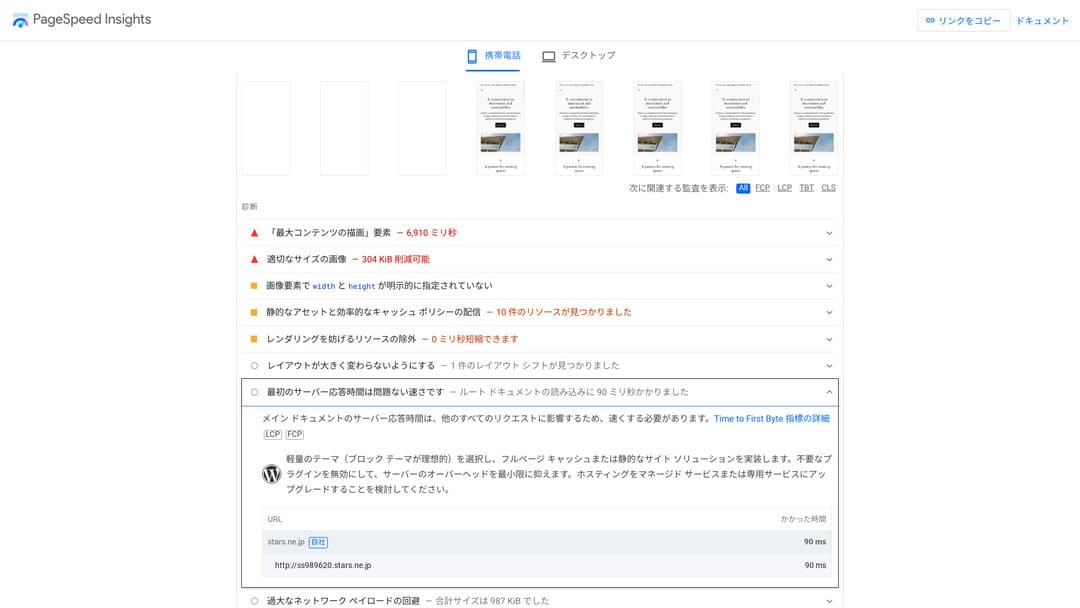Click the PageSpeed Insights logo icon
Viewport: 1080px width, 608px height.
point(20,20)
